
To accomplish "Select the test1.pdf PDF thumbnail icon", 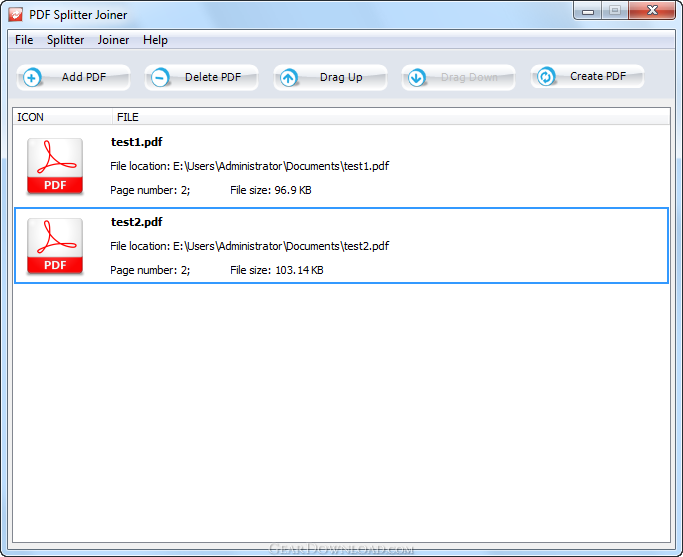I will pos(55,166).
